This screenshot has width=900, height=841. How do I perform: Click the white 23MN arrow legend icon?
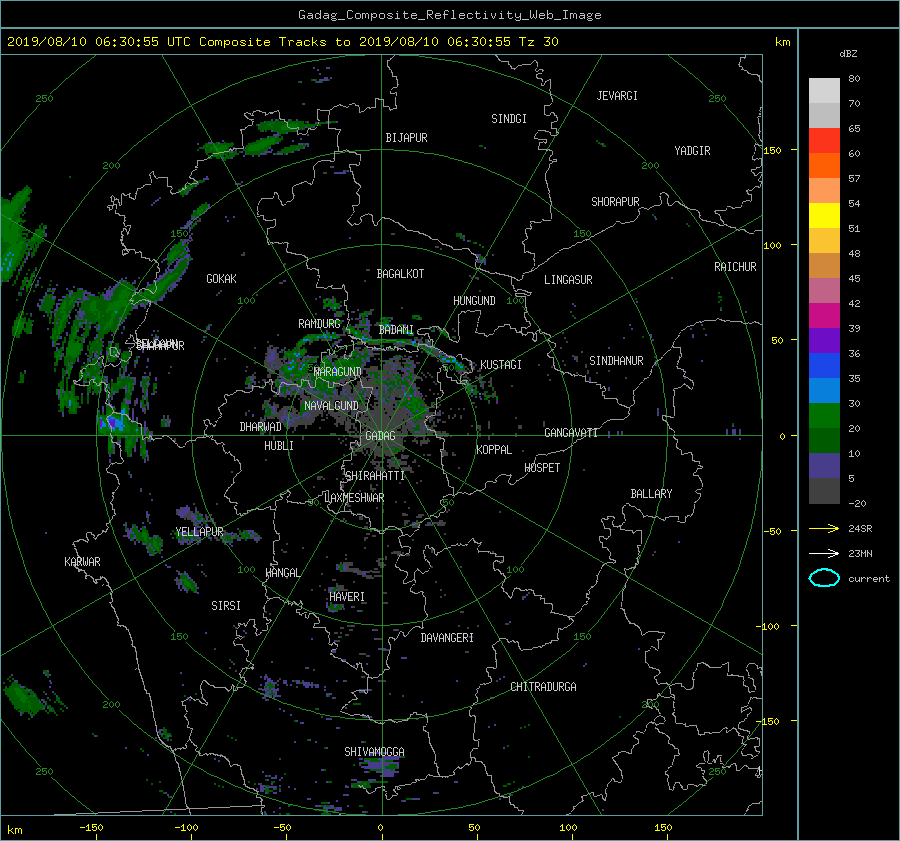824,553
